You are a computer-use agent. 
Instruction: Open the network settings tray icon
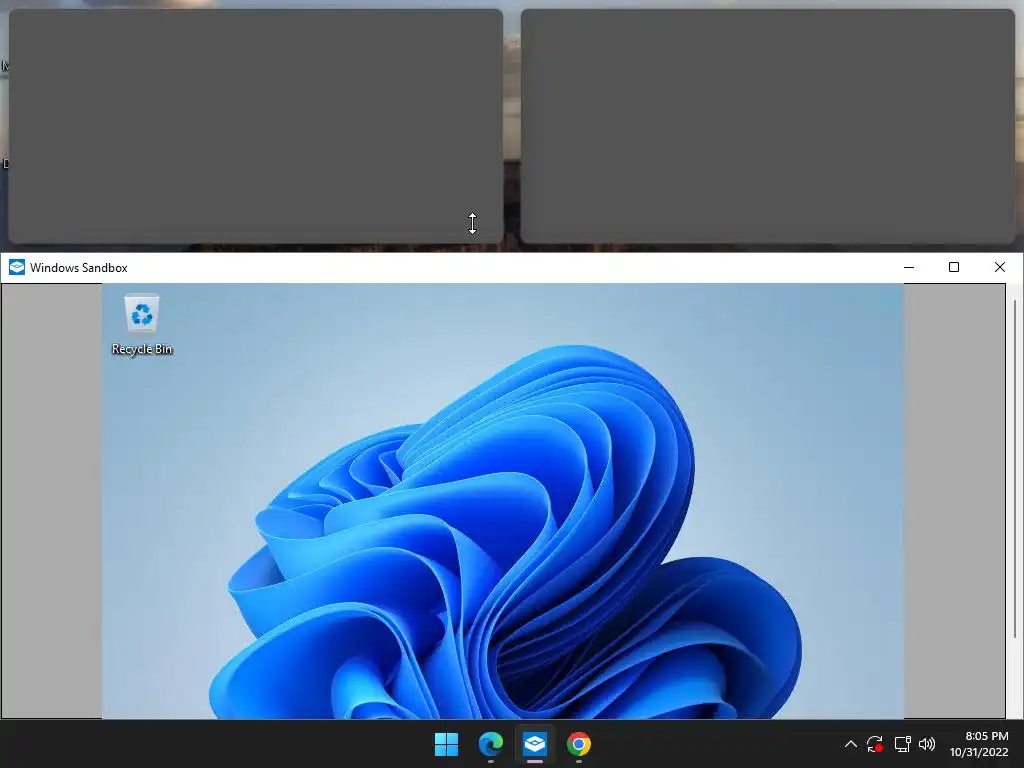(902, 744)
